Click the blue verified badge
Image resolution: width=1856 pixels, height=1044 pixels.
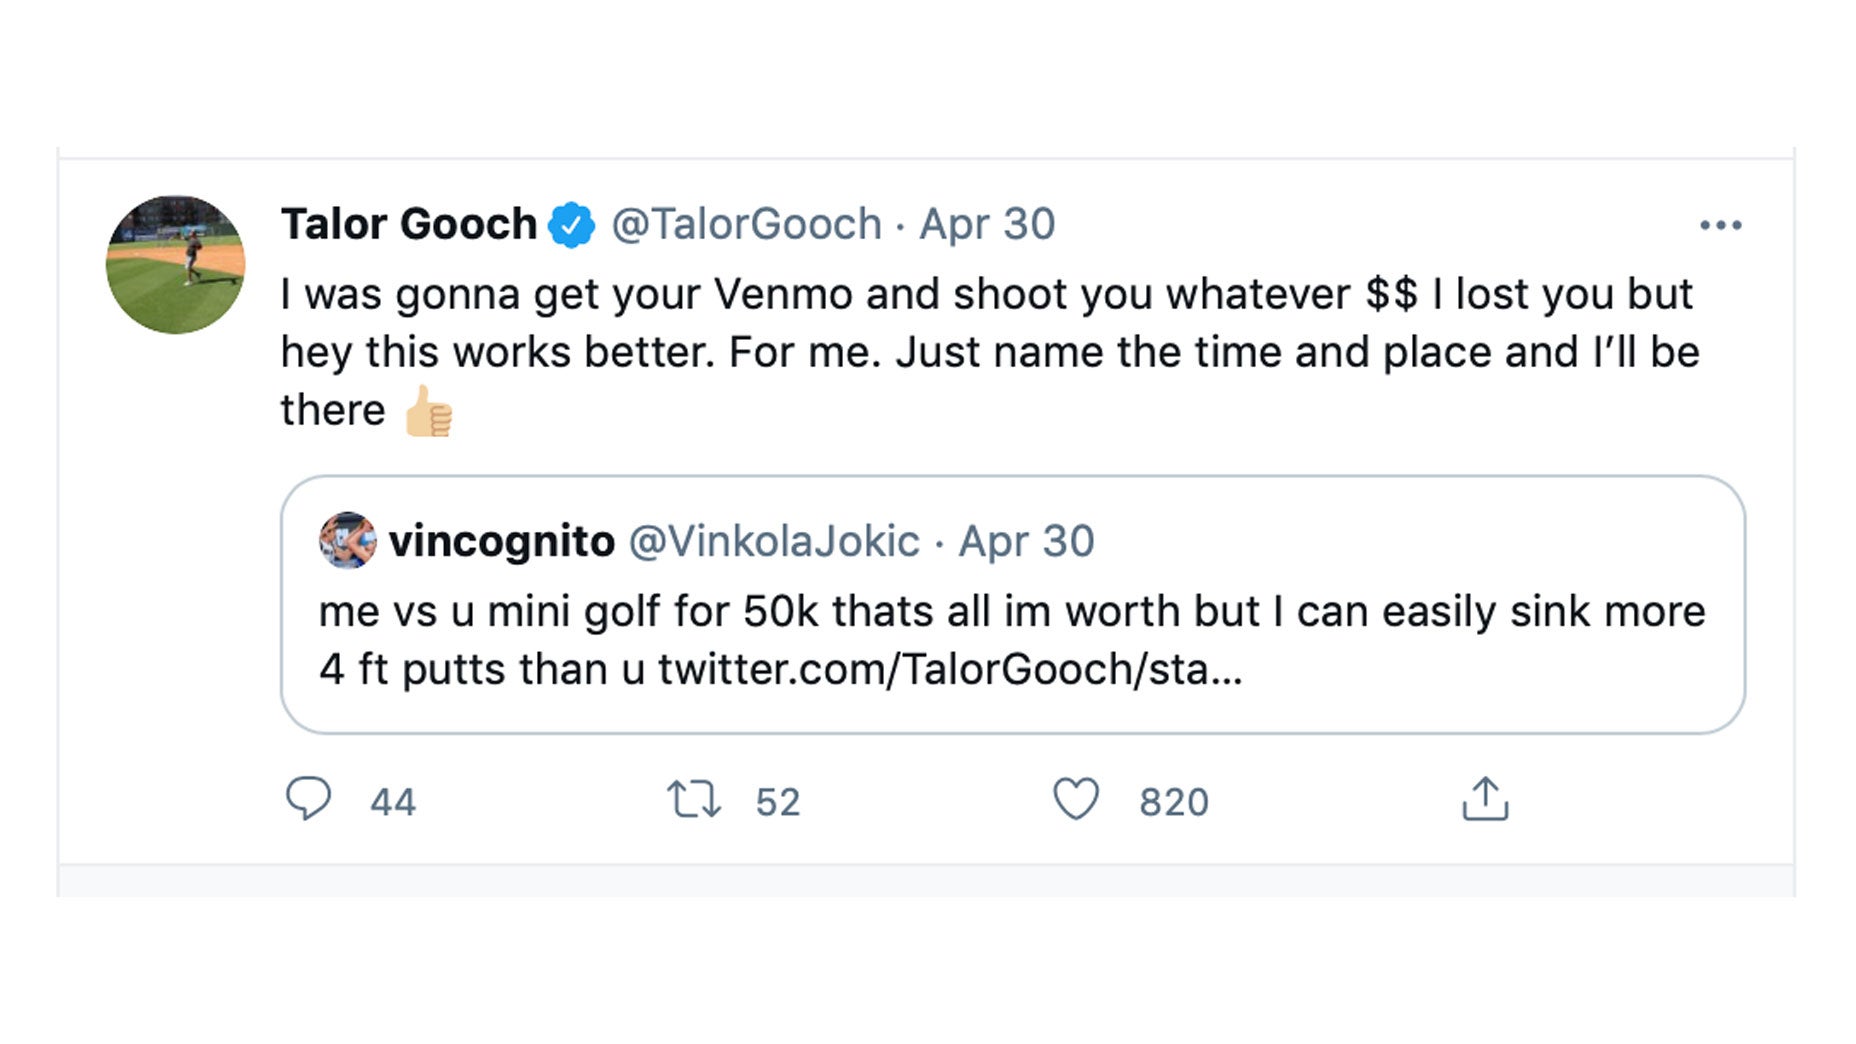pos(572,224)
